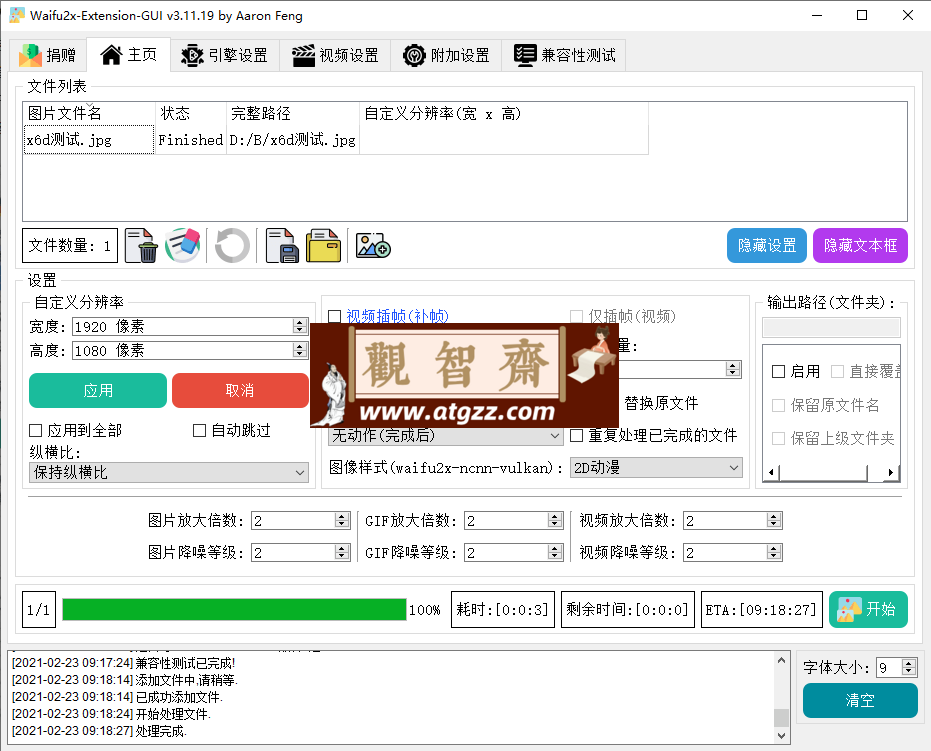
Task: Click the 状态 column header
Action: coord(191,113)
